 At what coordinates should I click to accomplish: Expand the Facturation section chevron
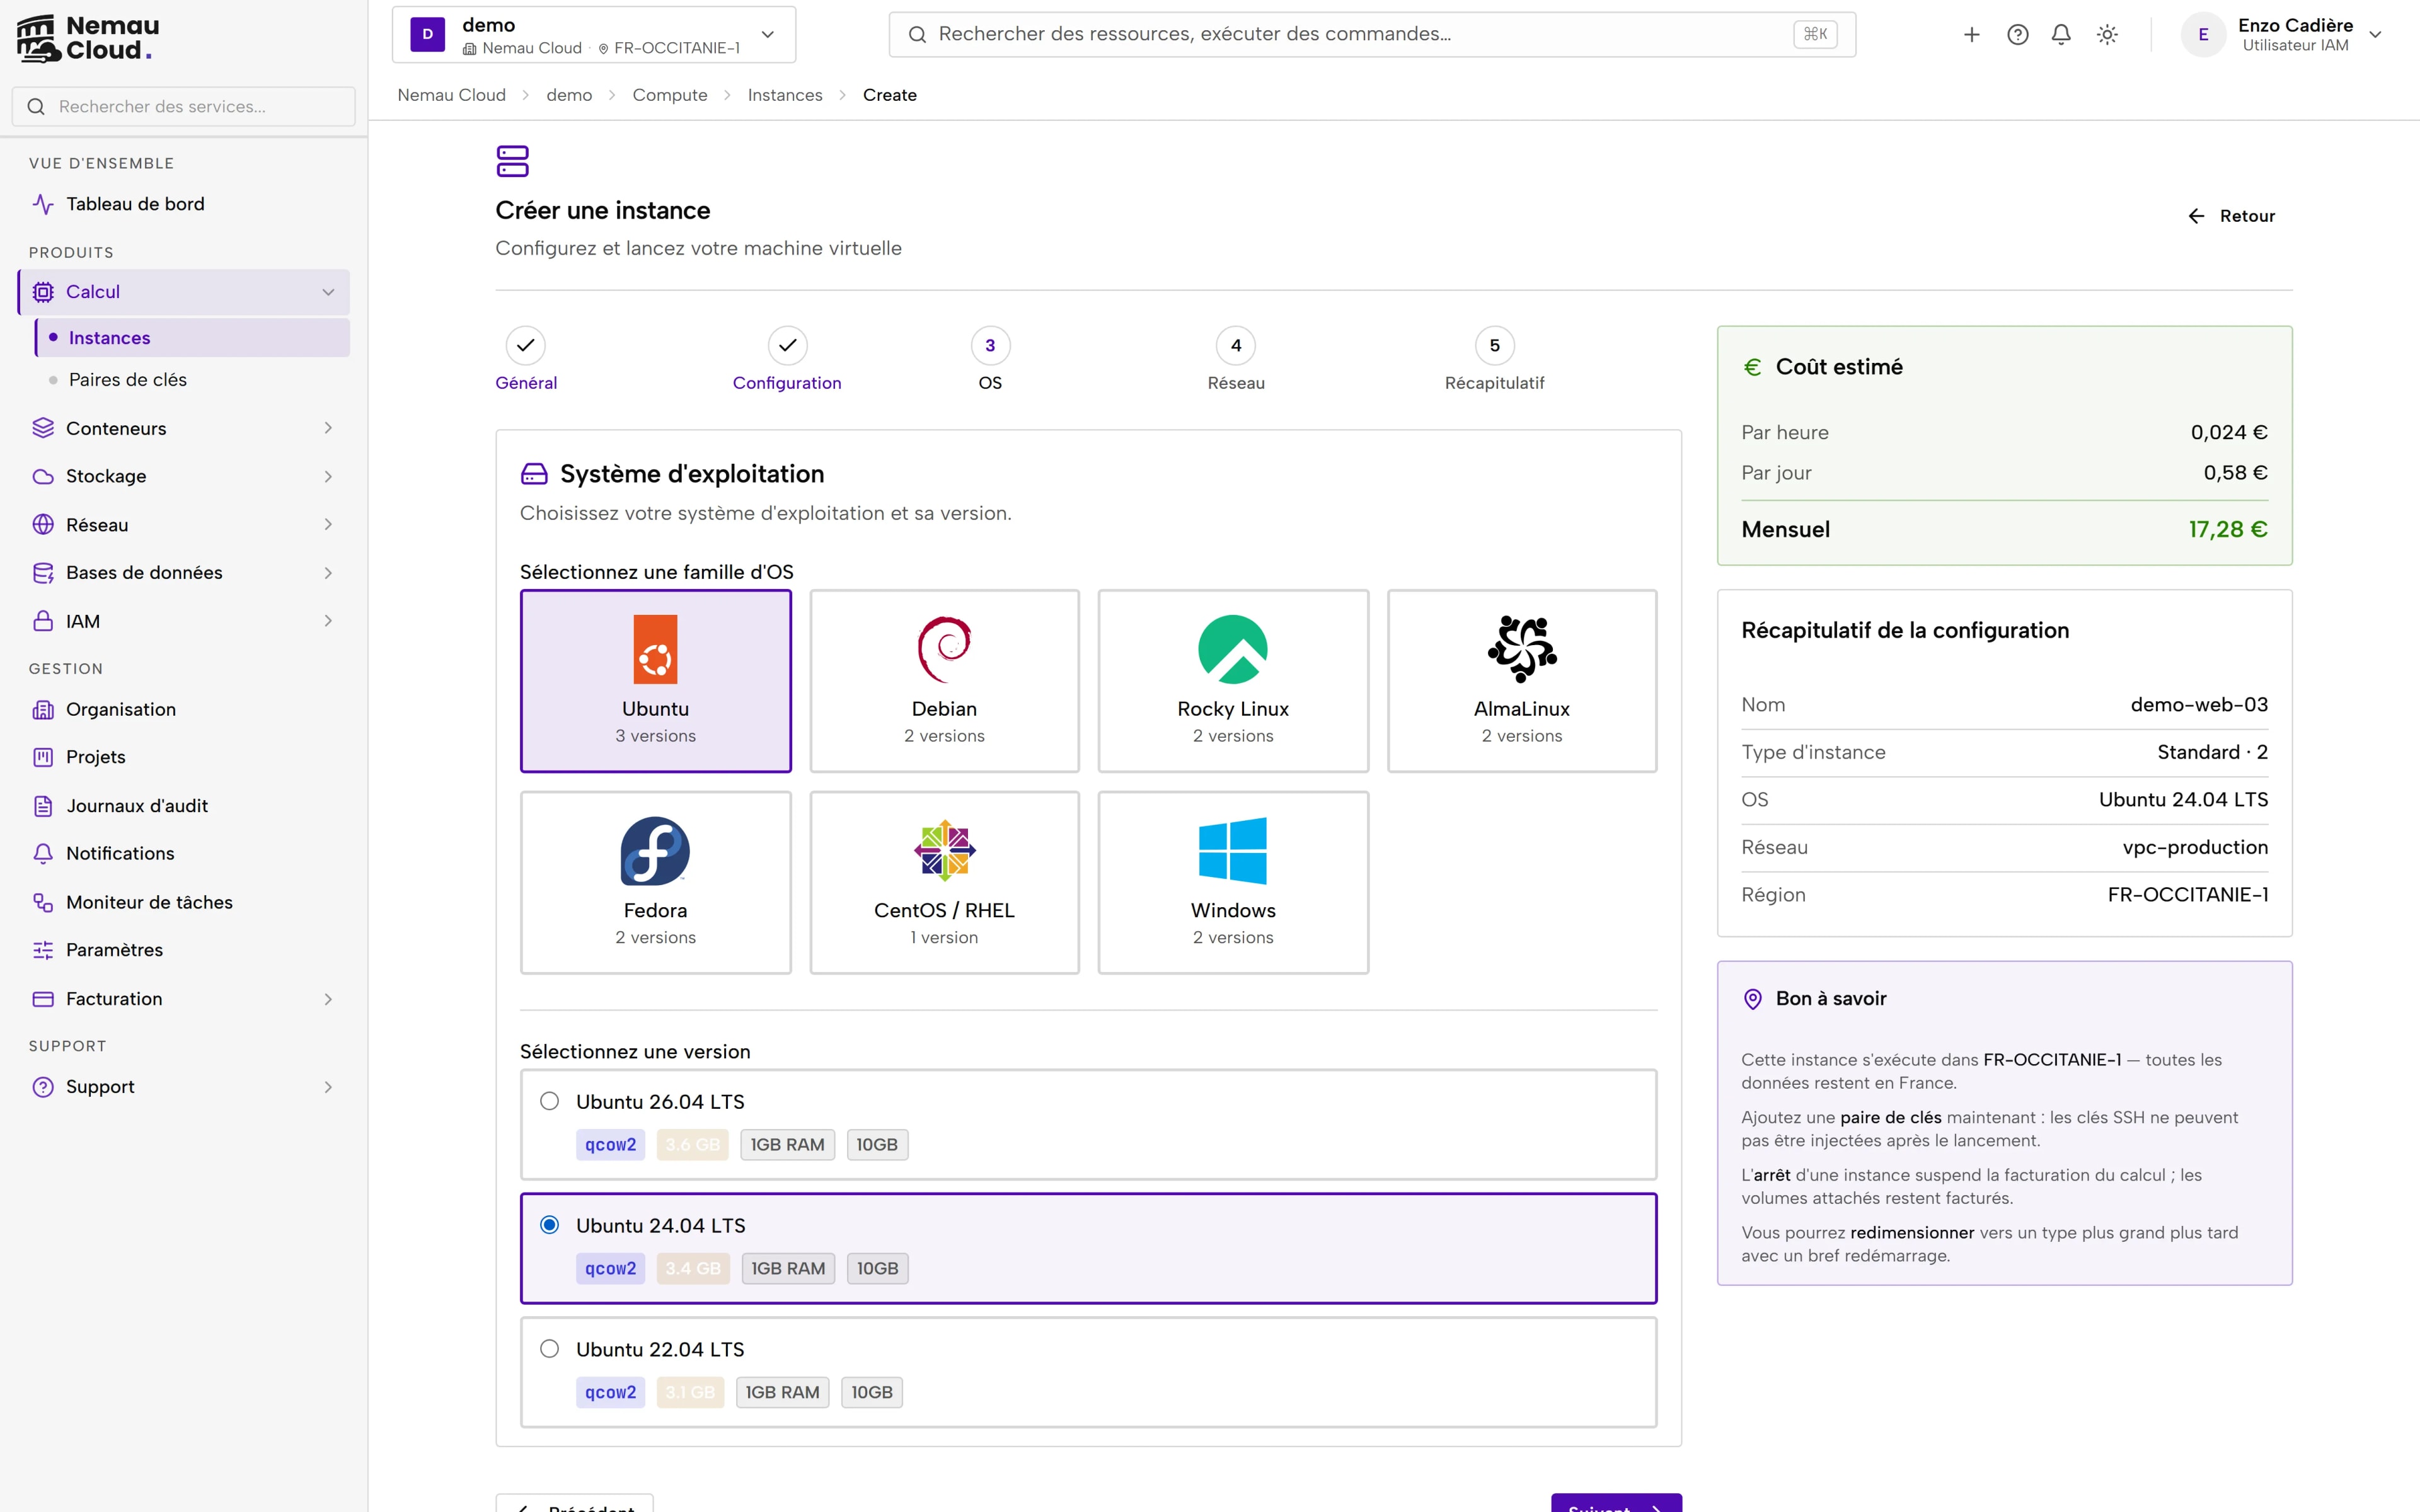328,999
